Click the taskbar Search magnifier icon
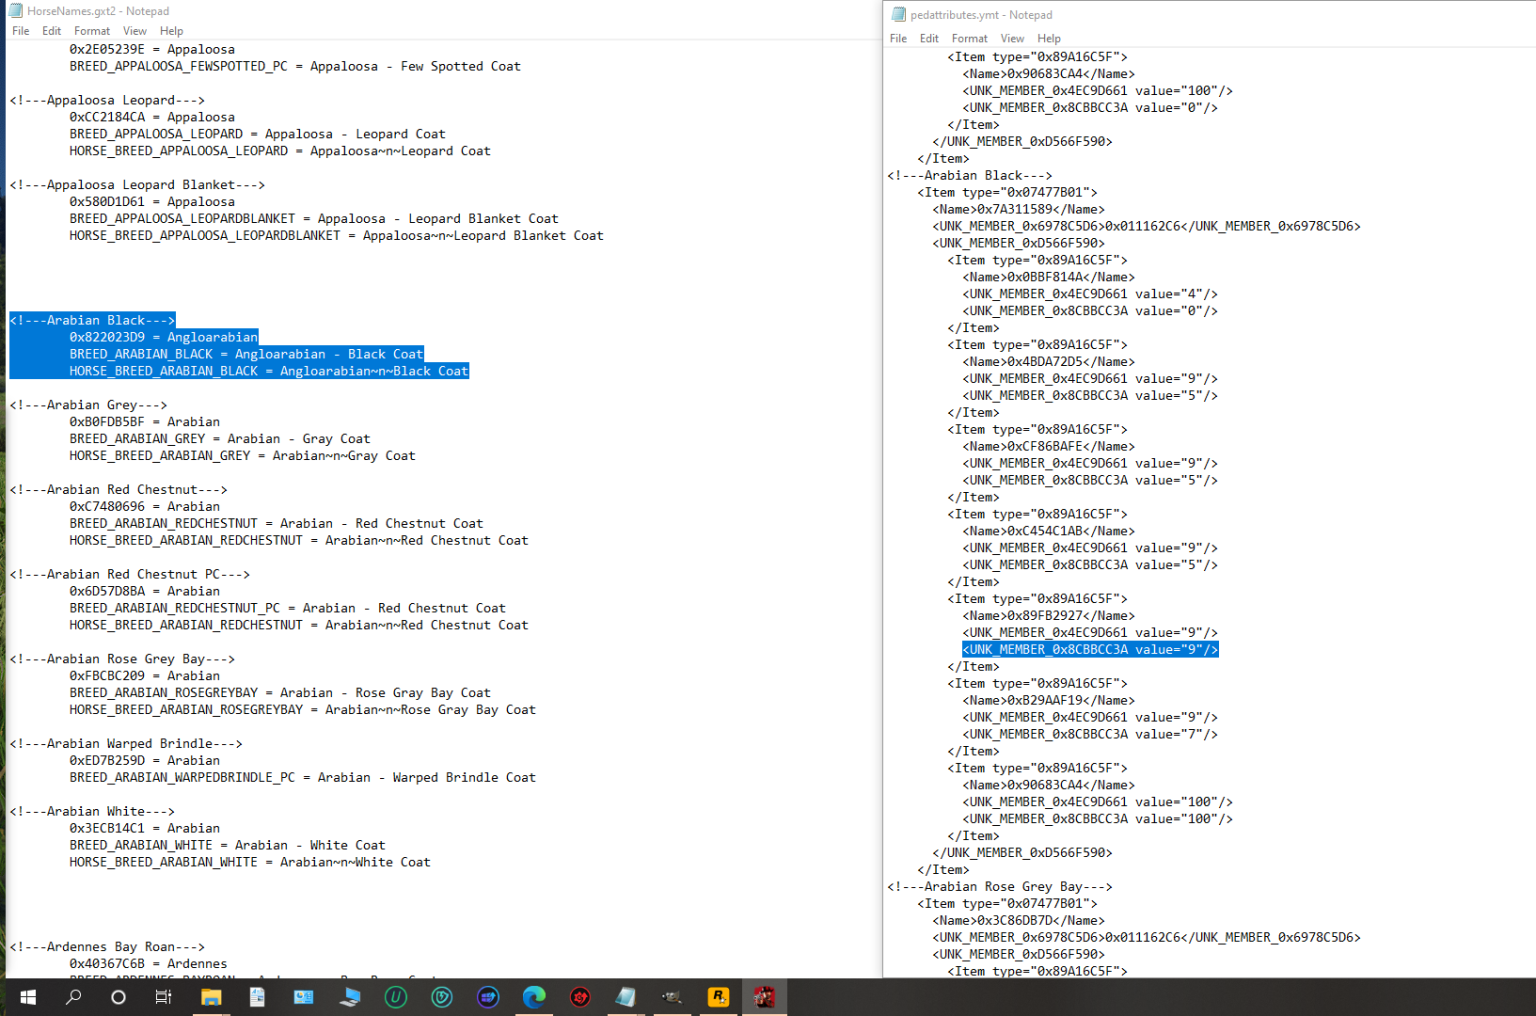The image size is (1536, 1016). 73,997
